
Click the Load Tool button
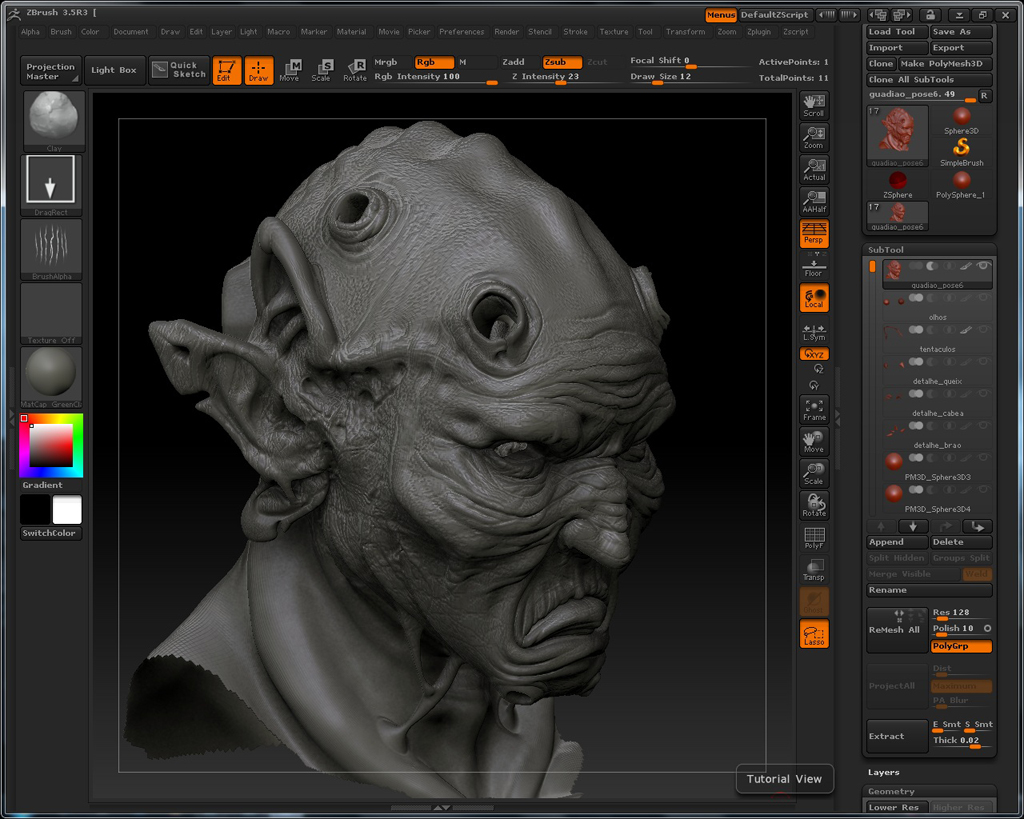point(897,31)
